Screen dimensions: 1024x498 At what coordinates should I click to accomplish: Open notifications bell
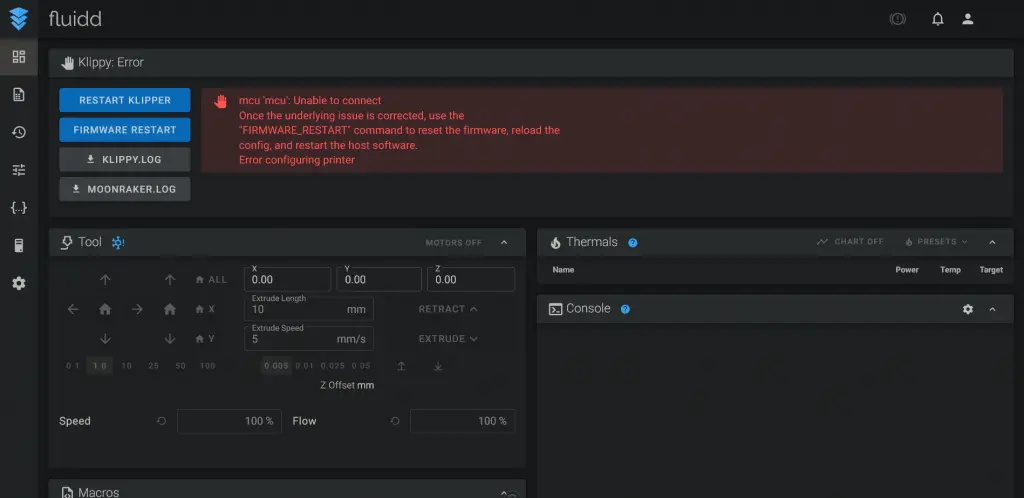click(x=938, y=19)
